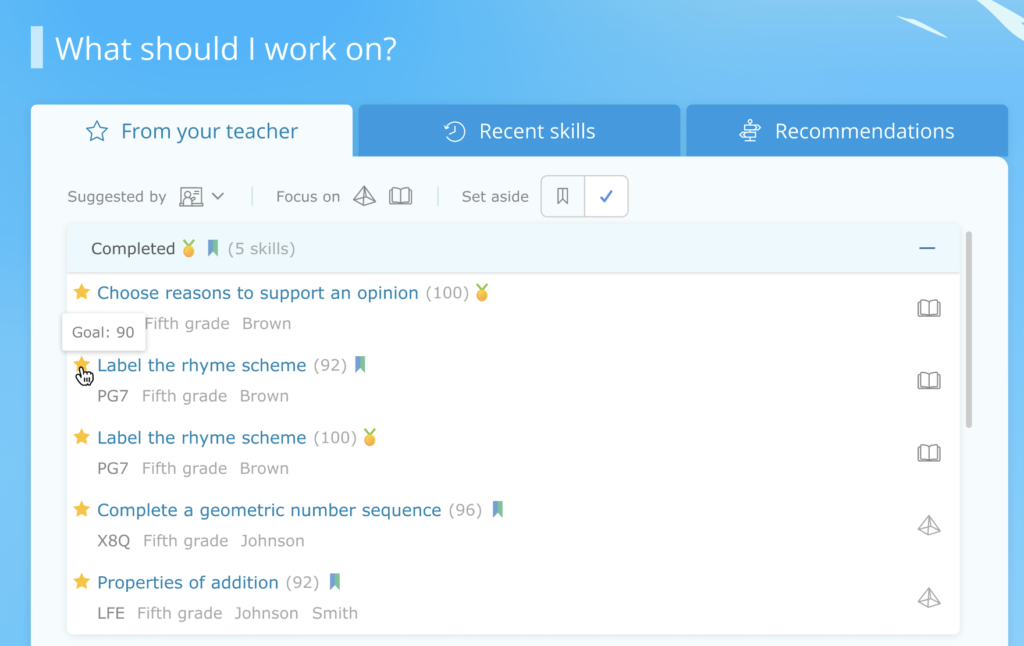The image size is (1024, 646).
Task: Toggle the book filter next to Focus on
Action: pyautogui.click(x=400, y=196)
